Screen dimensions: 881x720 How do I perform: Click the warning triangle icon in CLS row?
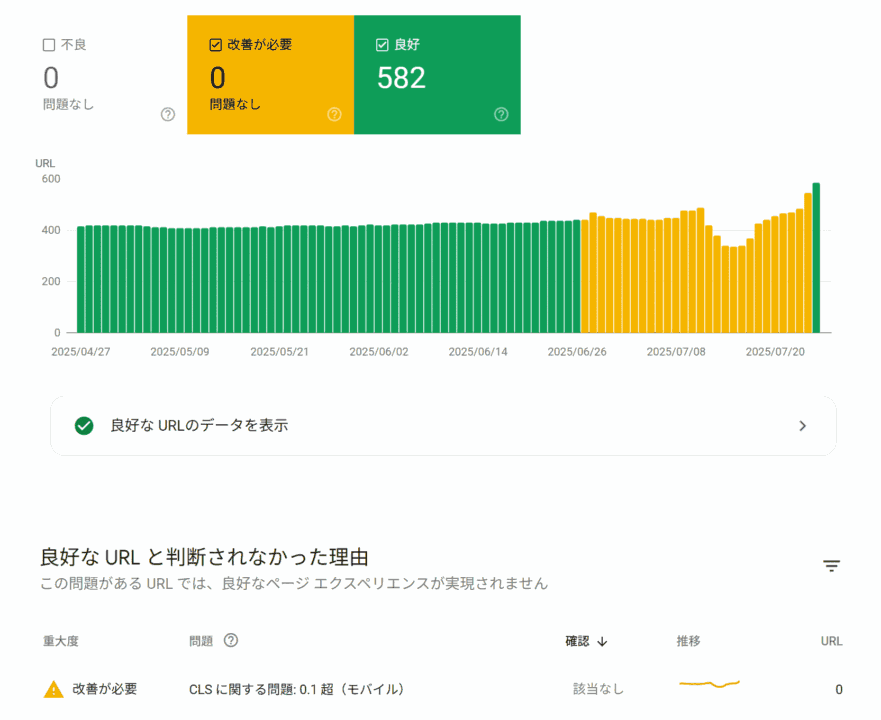click(x=53, y=689)
